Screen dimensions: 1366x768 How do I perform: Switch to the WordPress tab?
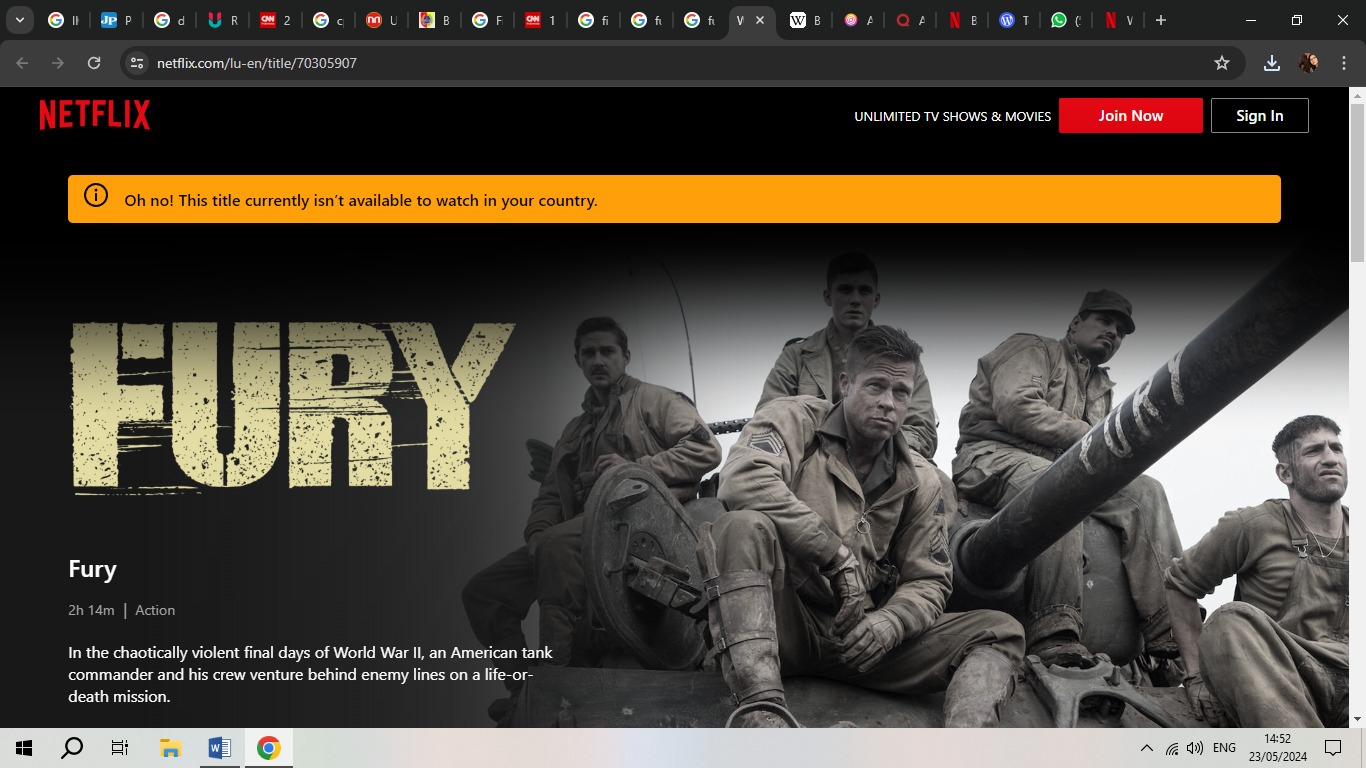(1014, 20)
